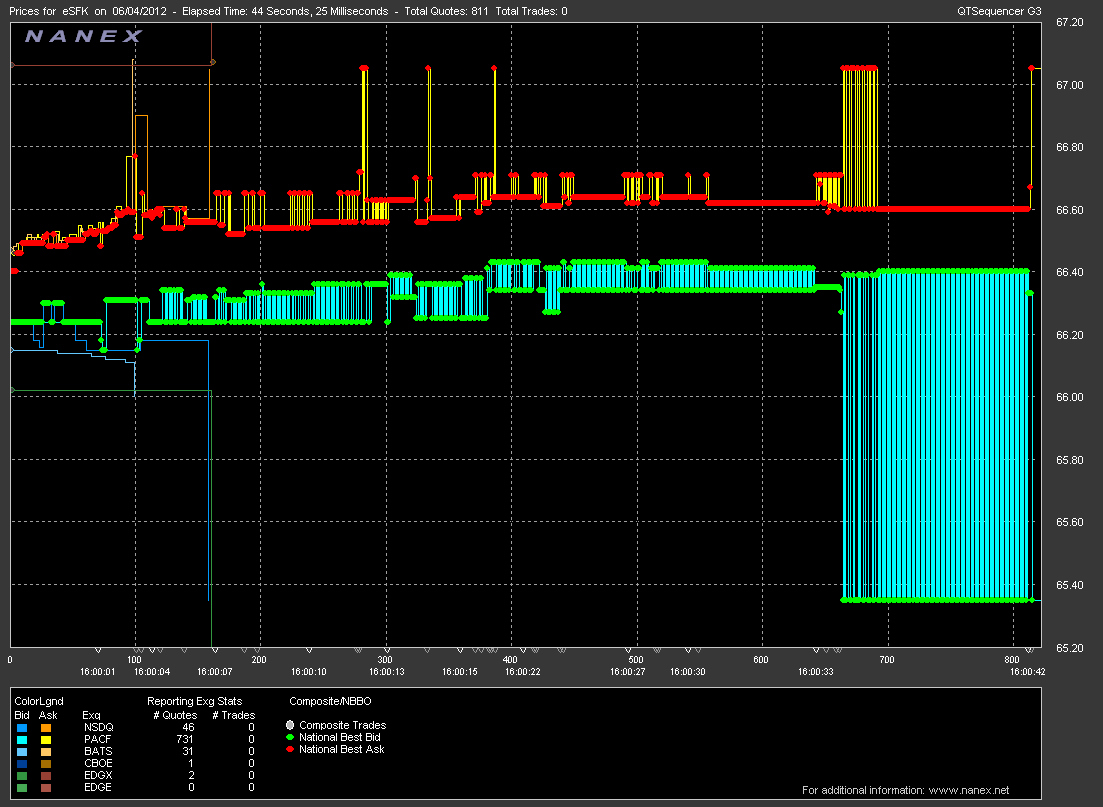Select the EDGX exchange label
This screenshot has height=807, width=1103.
click(x=98, y=775)
